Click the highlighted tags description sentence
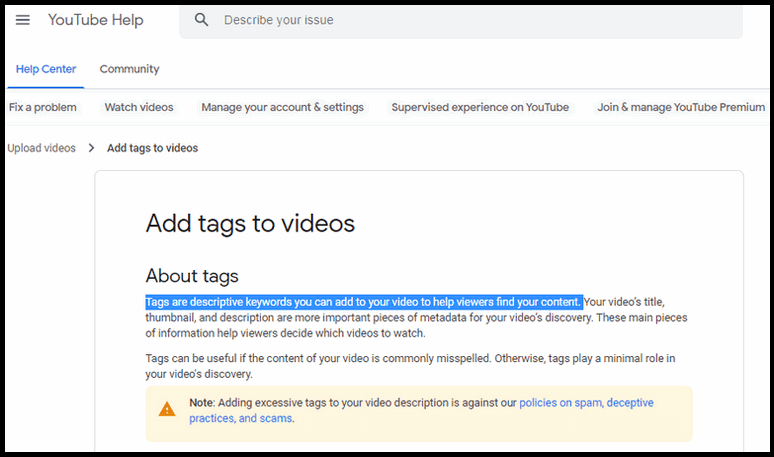Viewport: 774px width, 457px height. click(364, 302)
